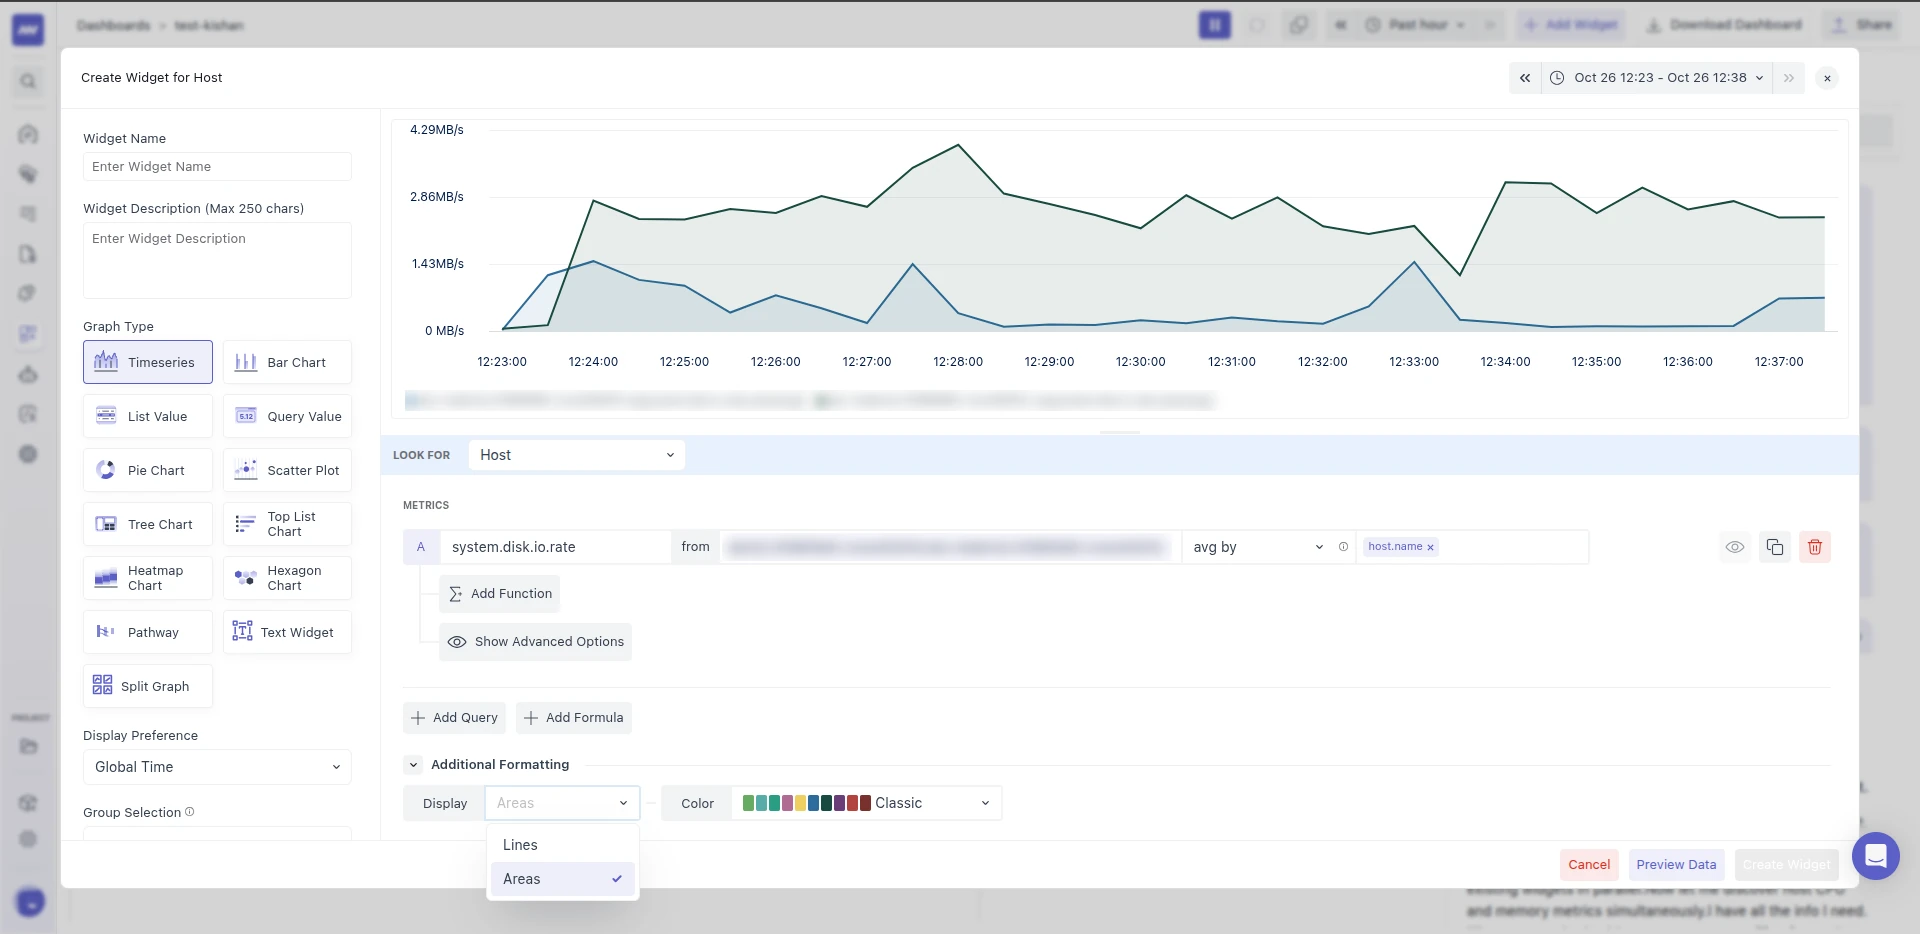
Task: Select the Scatter Plot graph type
Action: pyautogui.click(x=287, y=470)
